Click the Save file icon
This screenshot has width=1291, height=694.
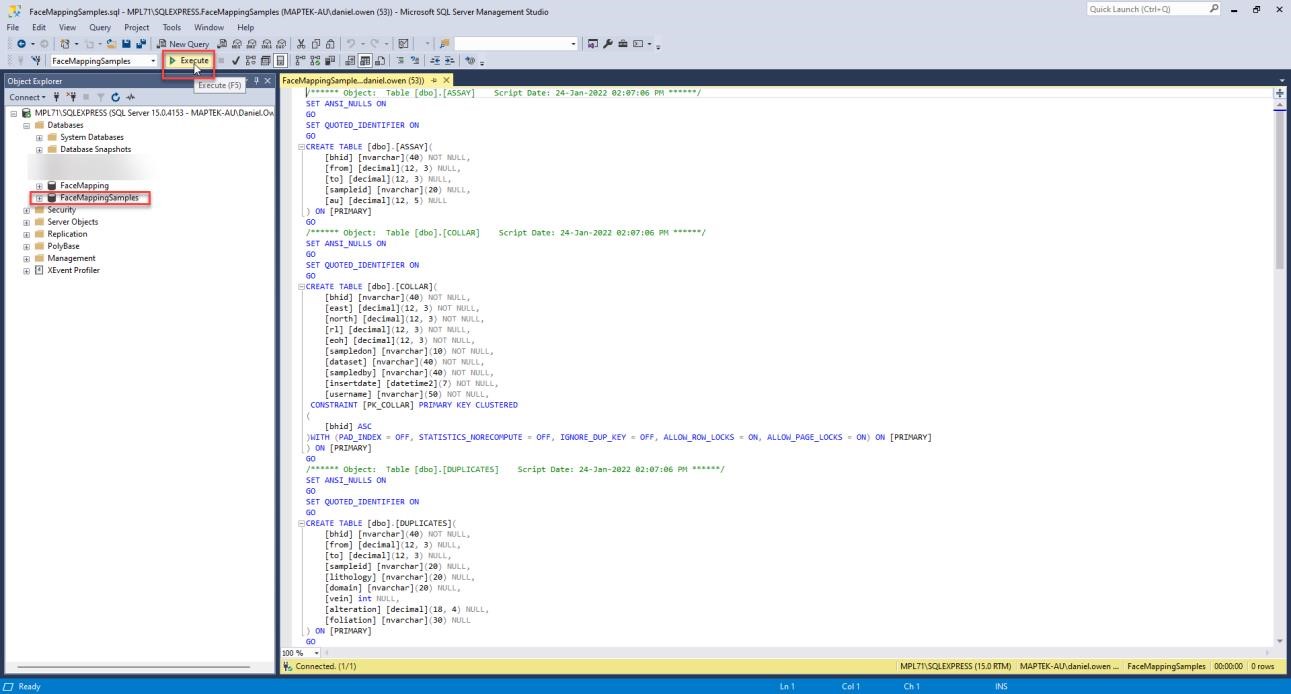click(127, 44)
